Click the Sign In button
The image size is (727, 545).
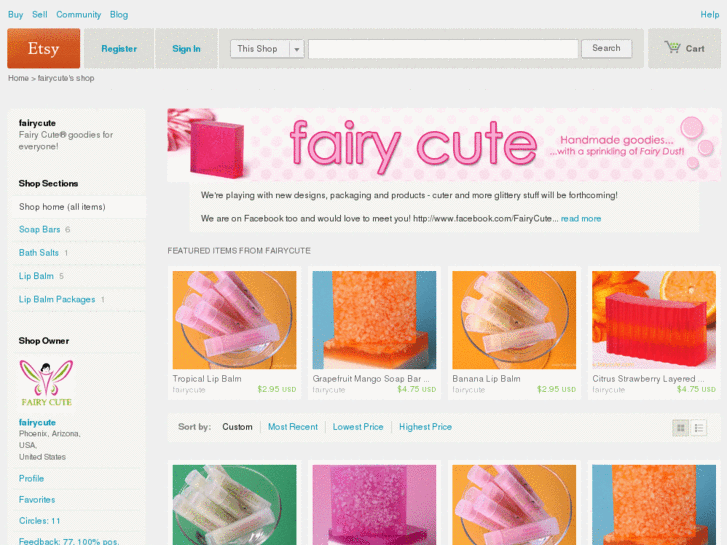[x=186, y=49]
